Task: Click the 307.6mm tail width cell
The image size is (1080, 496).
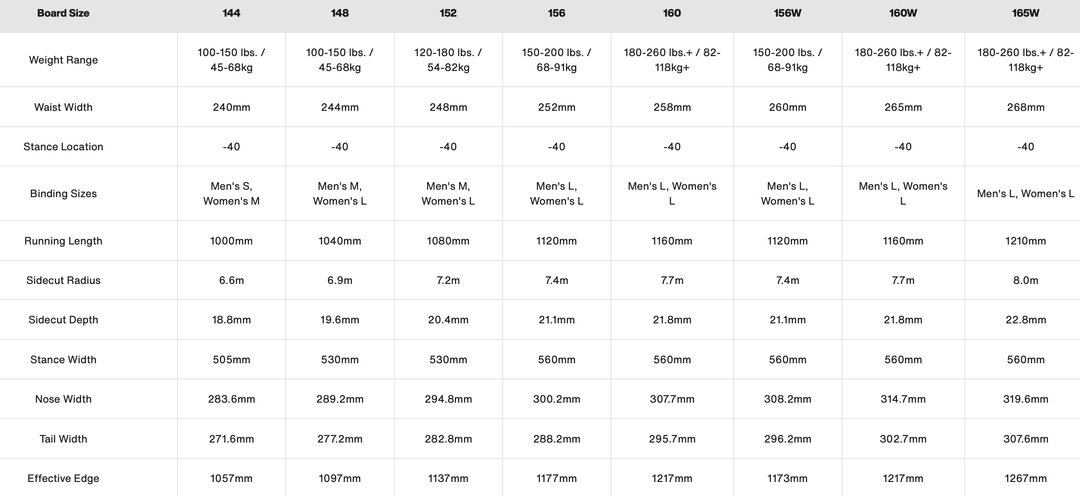Action: pyautogui.click(x=1025, y=439)
